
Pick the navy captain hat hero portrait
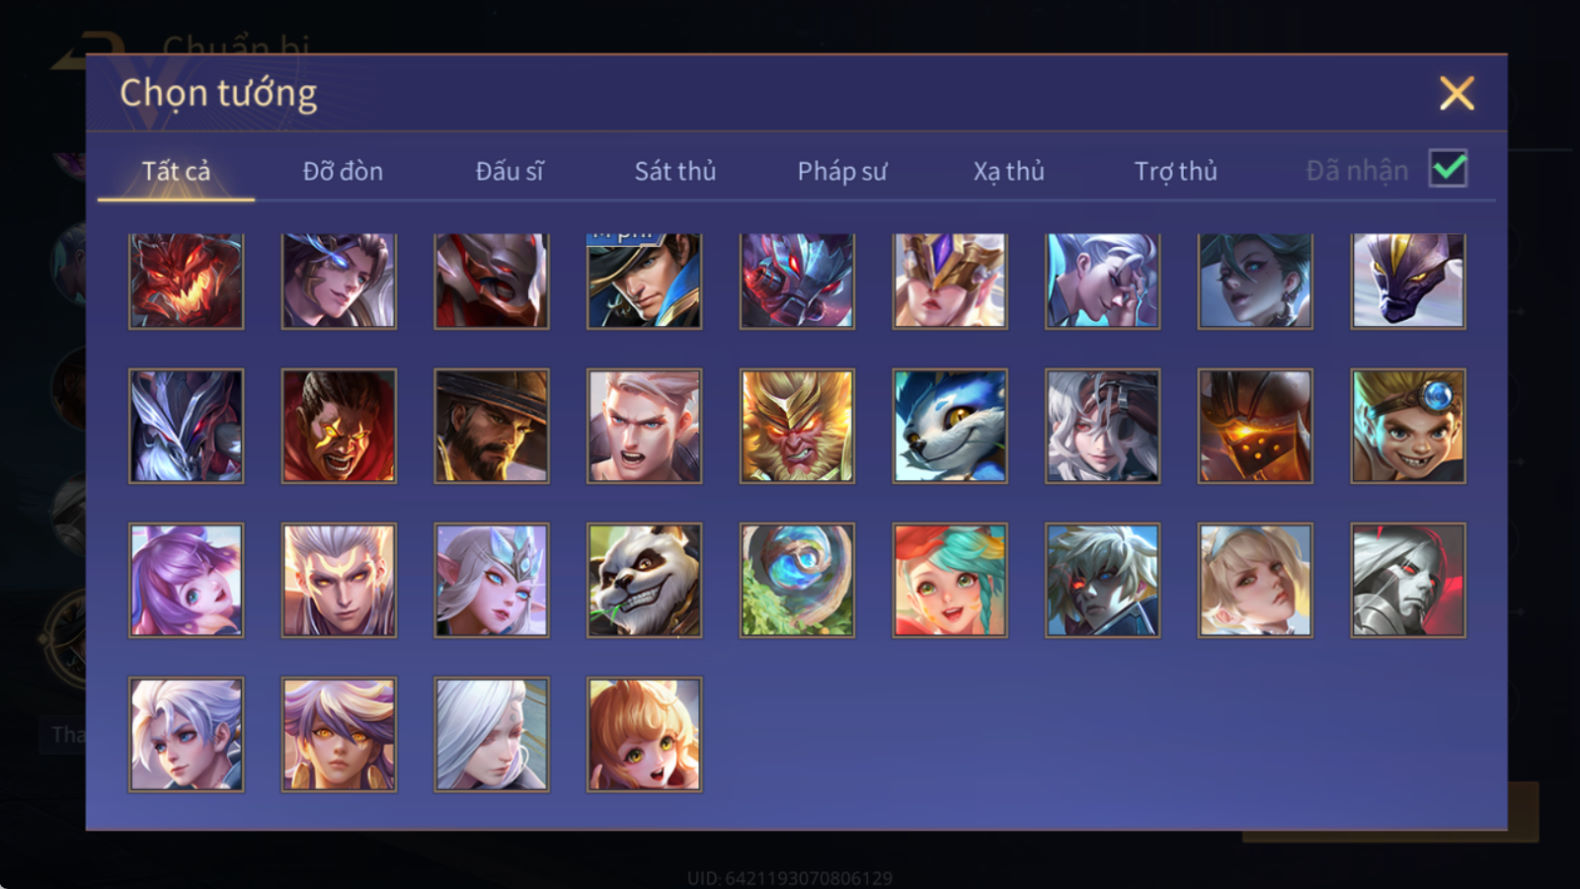pyautogui.click(x=644, y=281)
